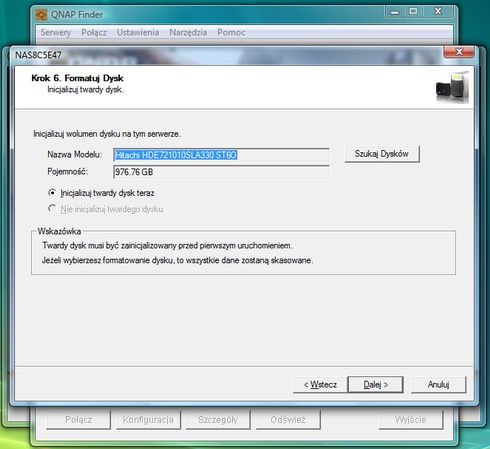Image resolution: width=490 pixels, height=449 pixels.
Task: Click the 'Pojemność' capacity field
Action: coord(221,172)
